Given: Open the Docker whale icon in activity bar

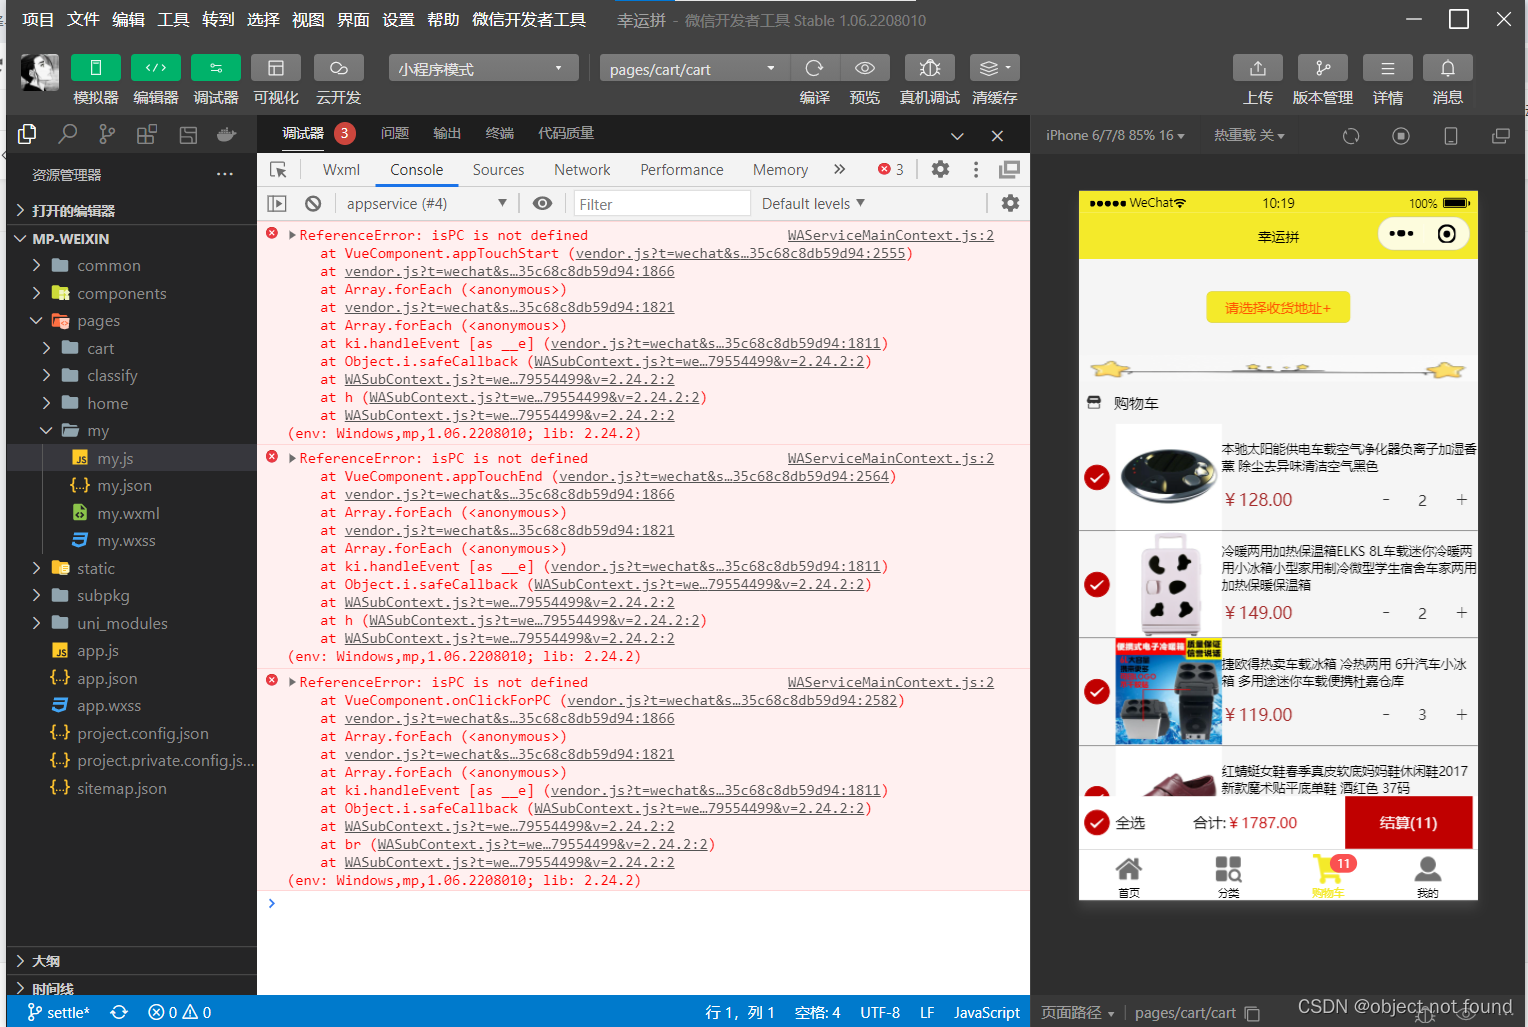Looking at the screenshot, I should pyautogui.click(x=227, y=134).
